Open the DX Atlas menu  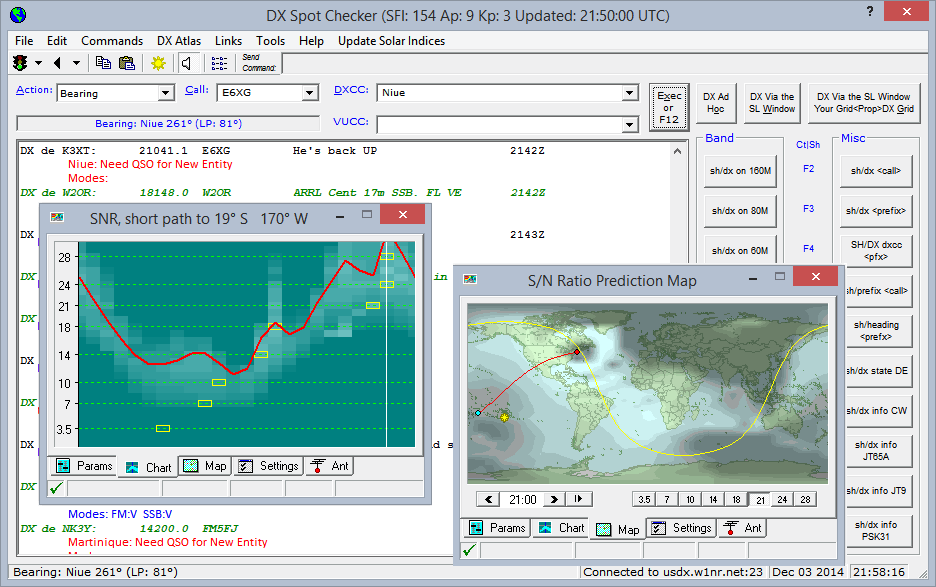point(178,41)
